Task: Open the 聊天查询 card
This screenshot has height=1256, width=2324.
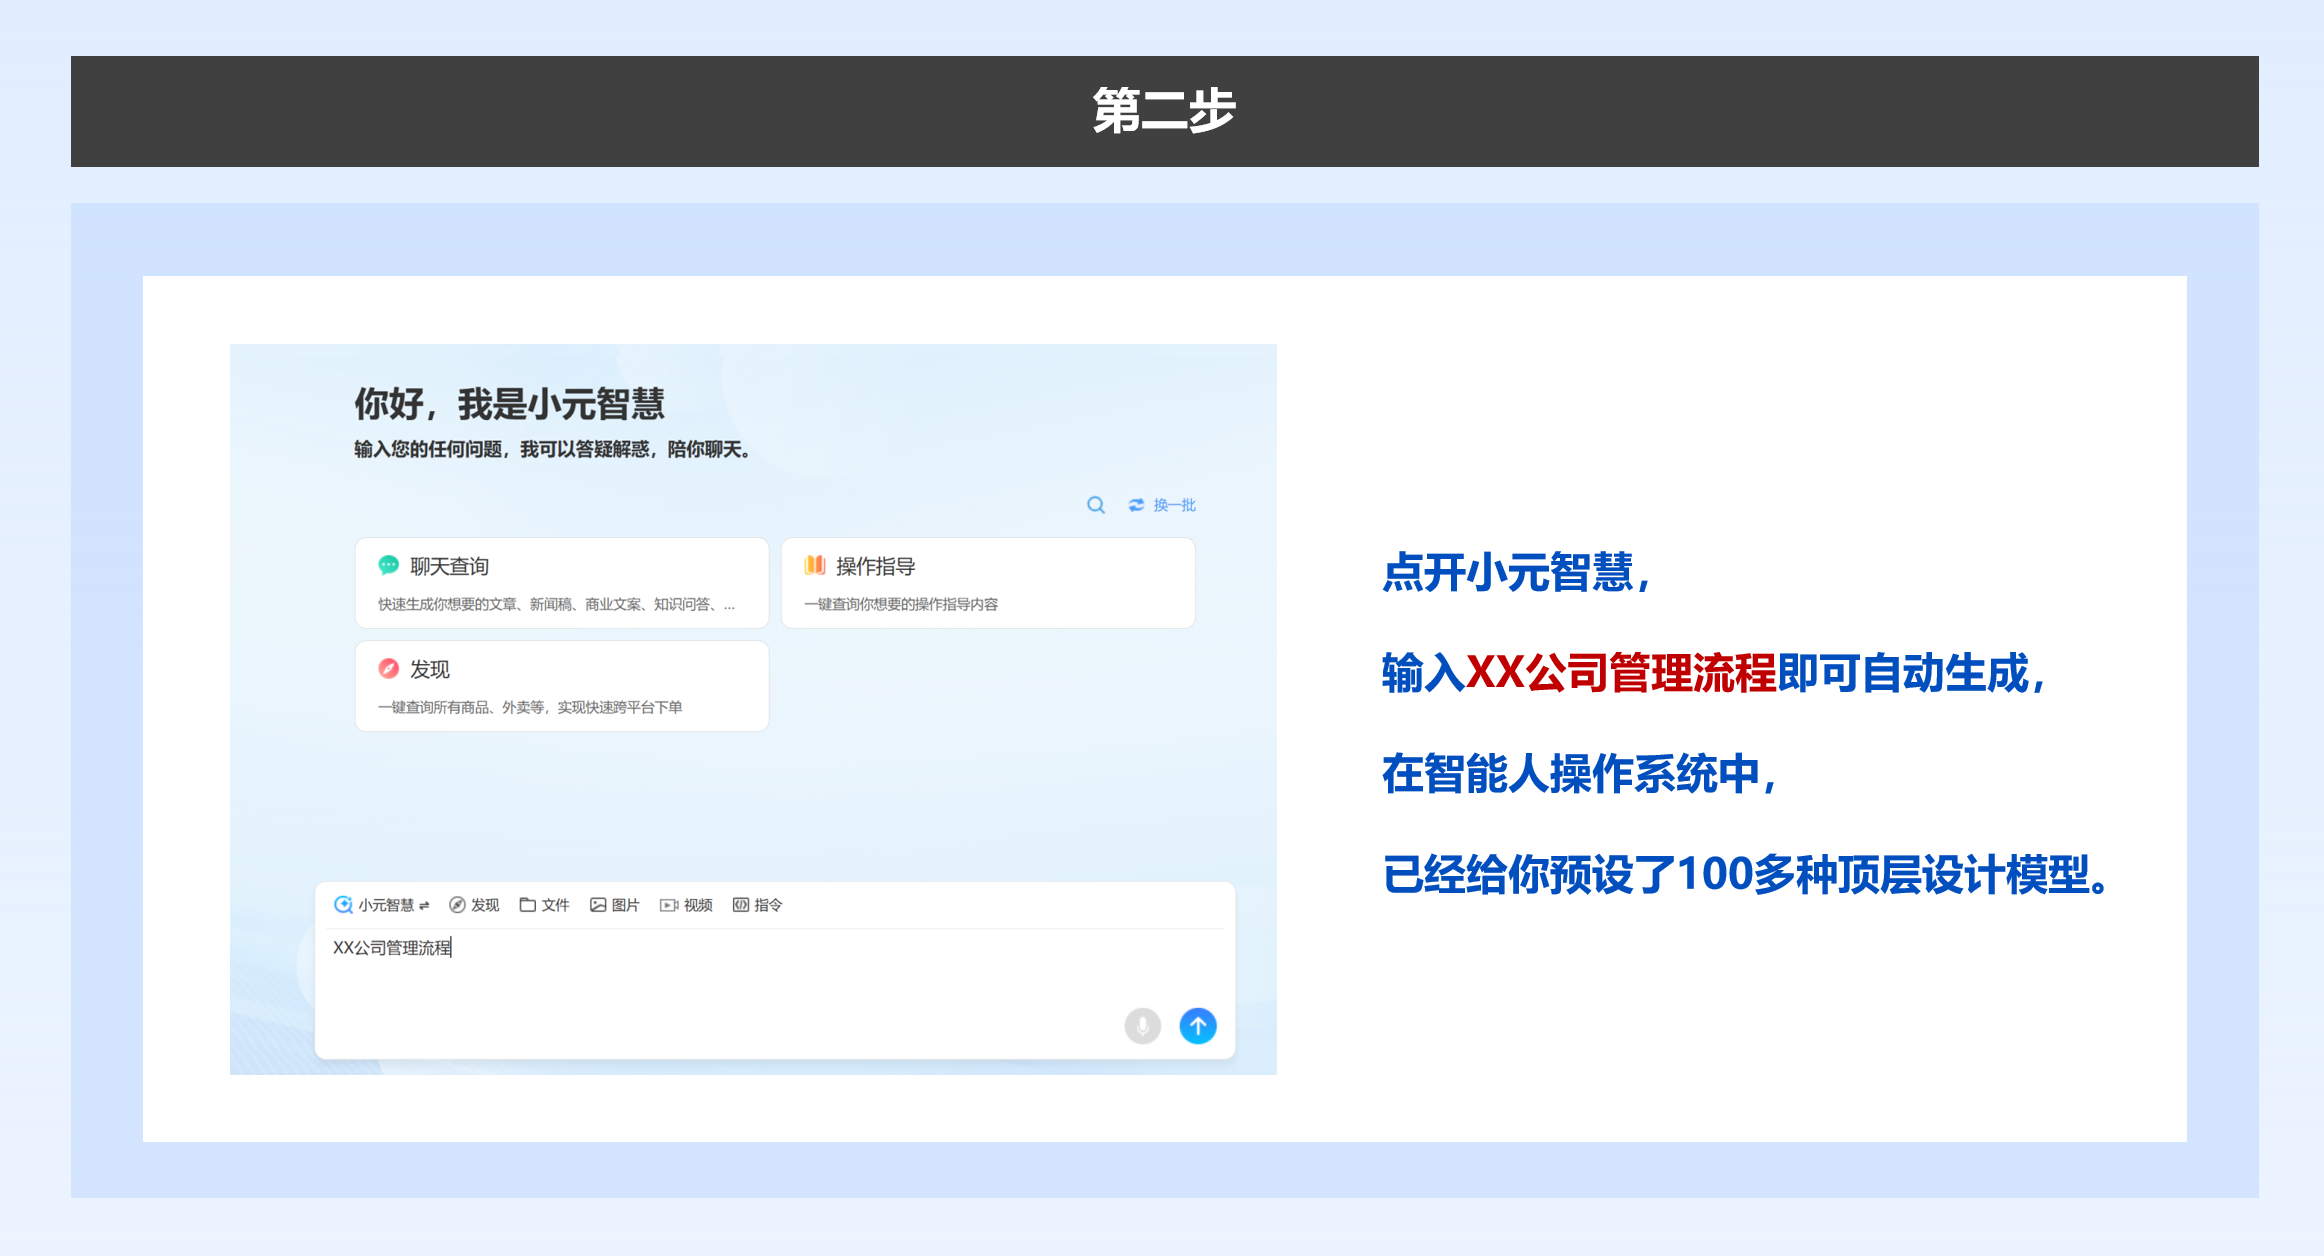Action: (561, 583)
